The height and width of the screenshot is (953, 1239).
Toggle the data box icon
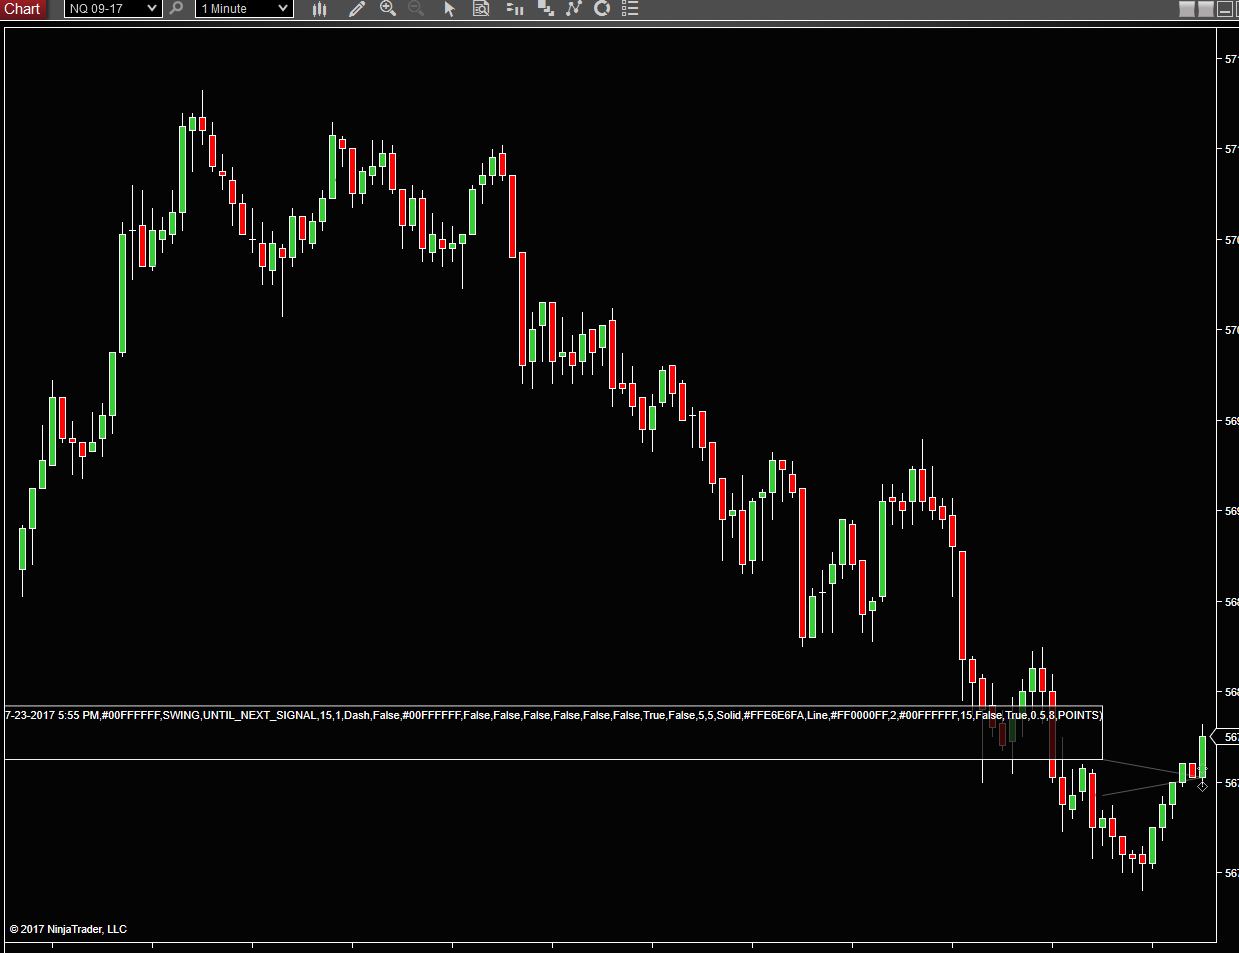coord(481,9)
